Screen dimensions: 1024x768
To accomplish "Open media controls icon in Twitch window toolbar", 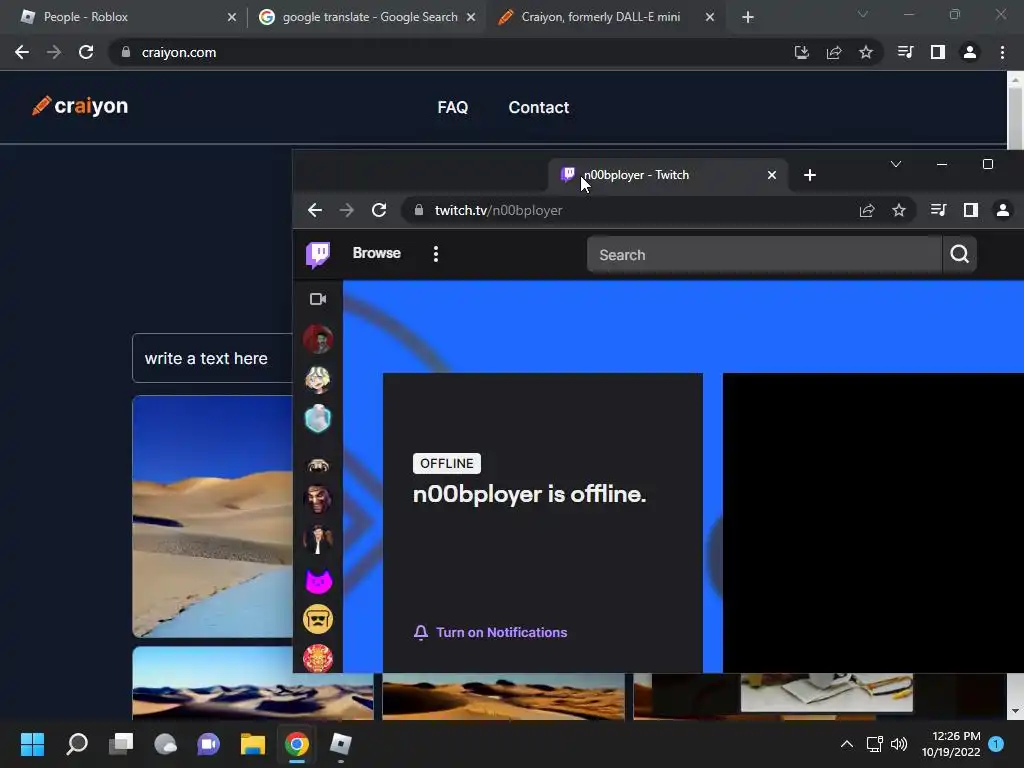I will 938,210.
